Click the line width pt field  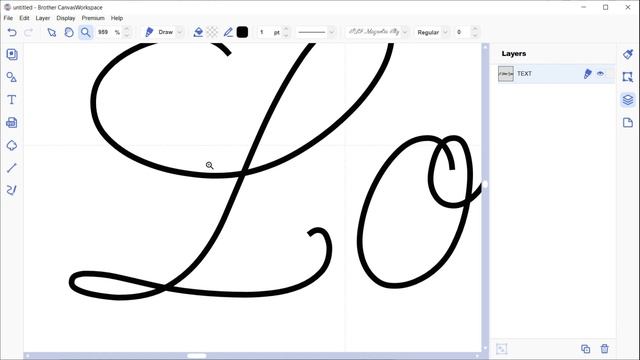coord(269,32)
